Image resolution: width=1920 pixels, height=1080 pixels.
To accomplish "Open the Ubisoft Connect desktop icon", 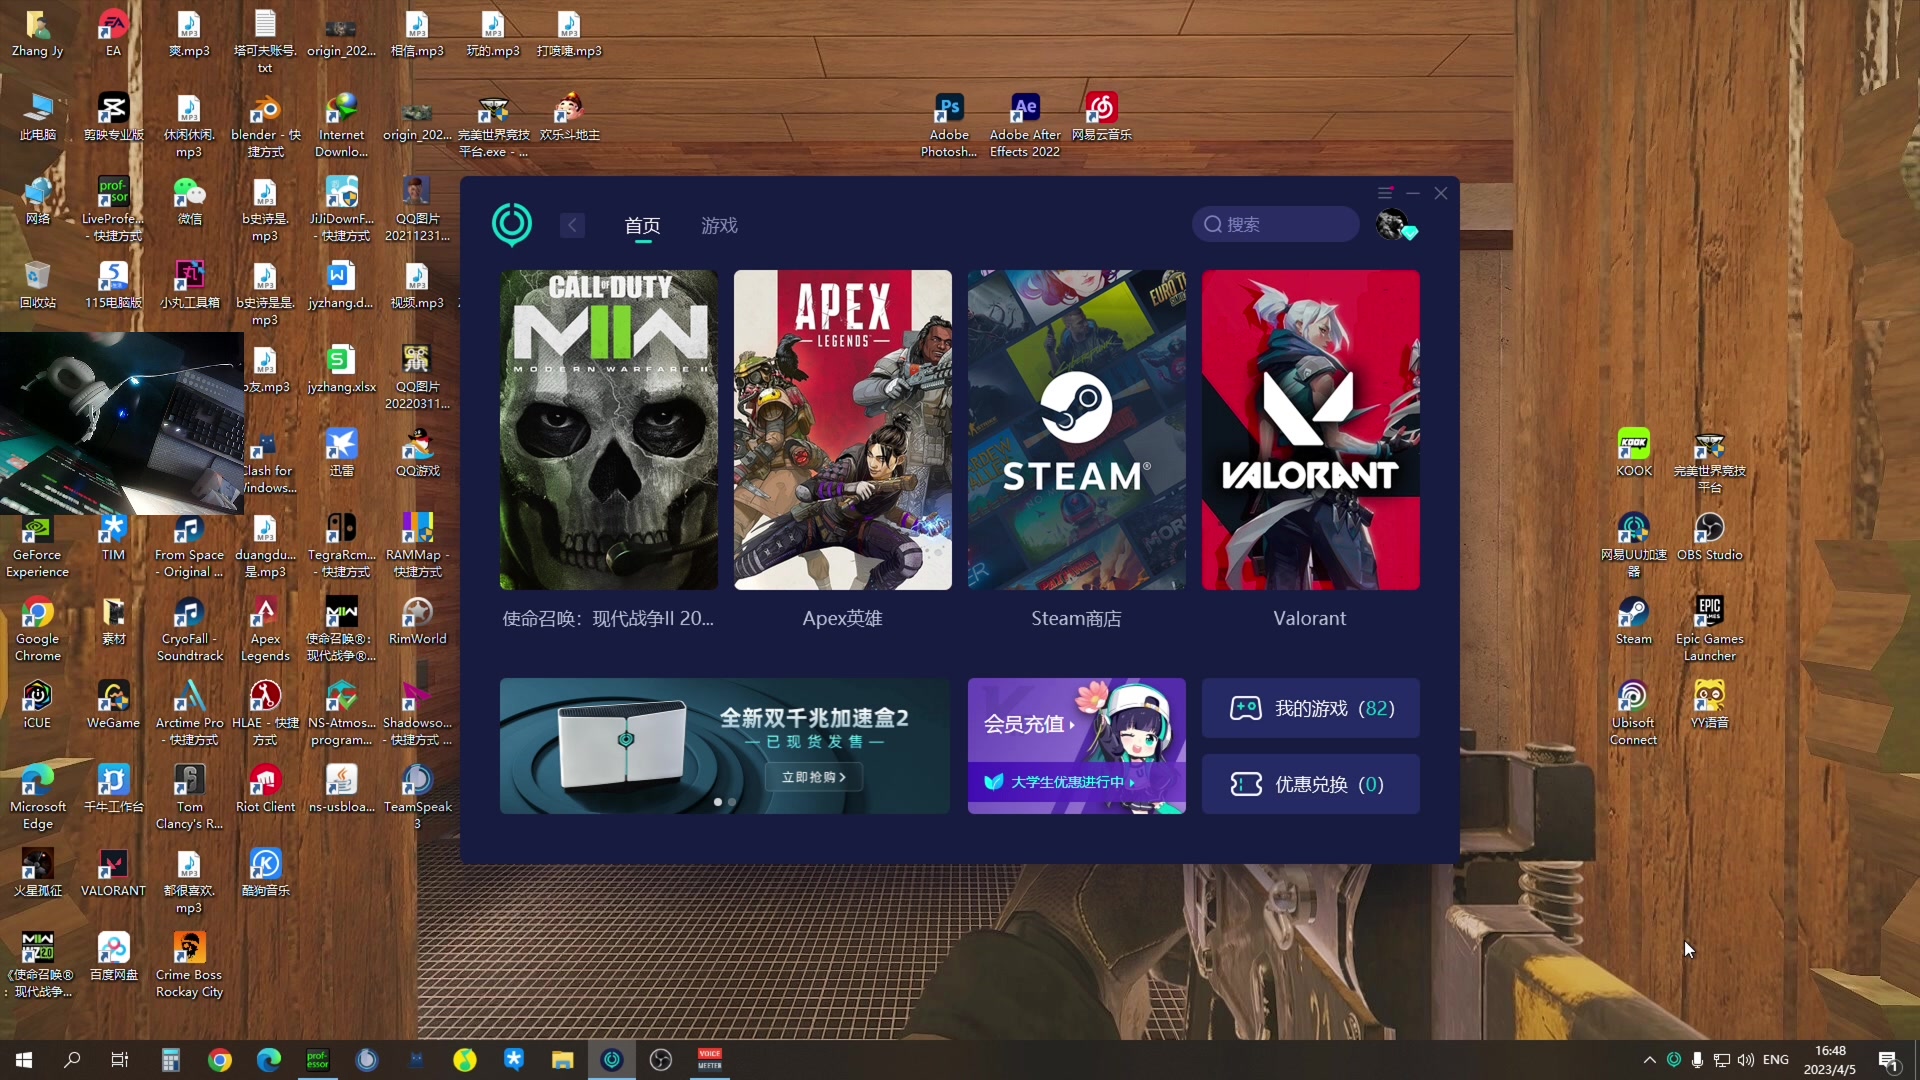I will pyautogui.click(x=1633, y=713).
